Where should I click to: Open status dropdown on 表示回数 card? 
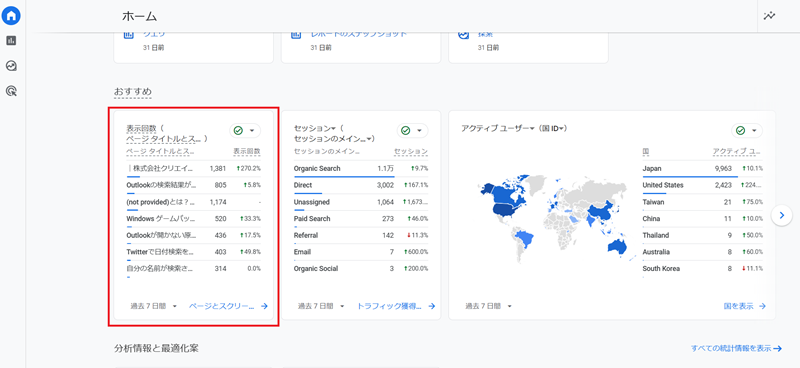point(245,131)
